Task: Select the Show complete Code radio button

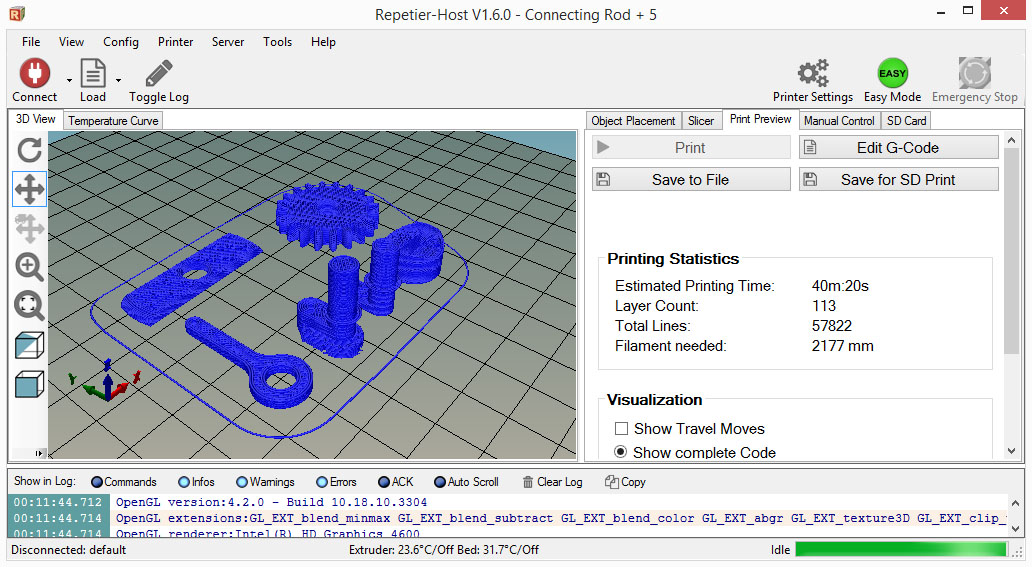Action: [x=620, y=452]
